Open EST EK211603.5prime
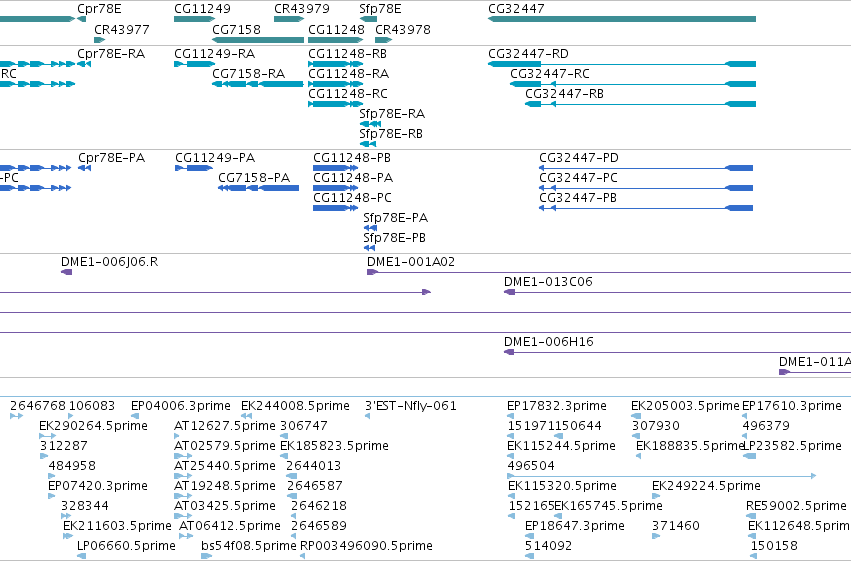851x561 pixels. pyautogui.click(x=117, y=526)
